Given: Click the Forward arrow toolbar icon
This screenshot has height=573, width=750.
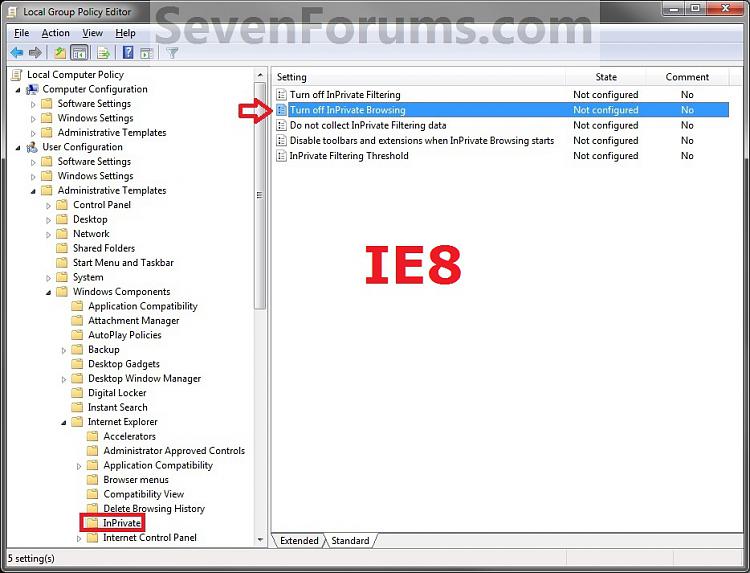Looking at the screenshot, I should coord(35,53).
